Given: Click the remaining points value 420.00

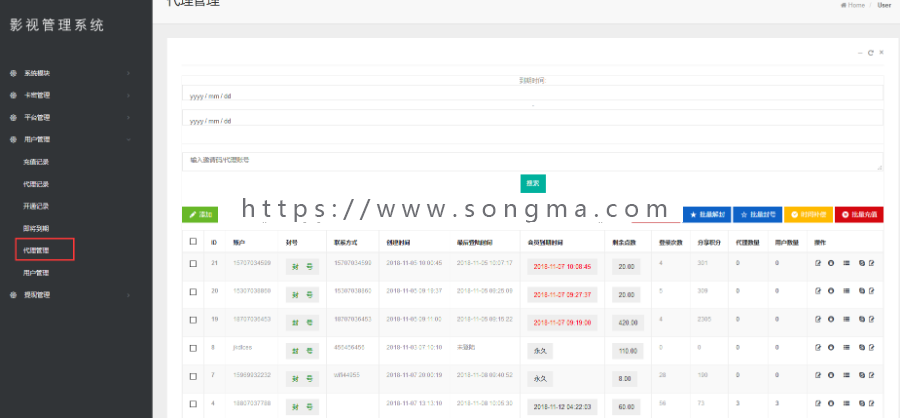Looking at the screenshot, I should 627,323.
